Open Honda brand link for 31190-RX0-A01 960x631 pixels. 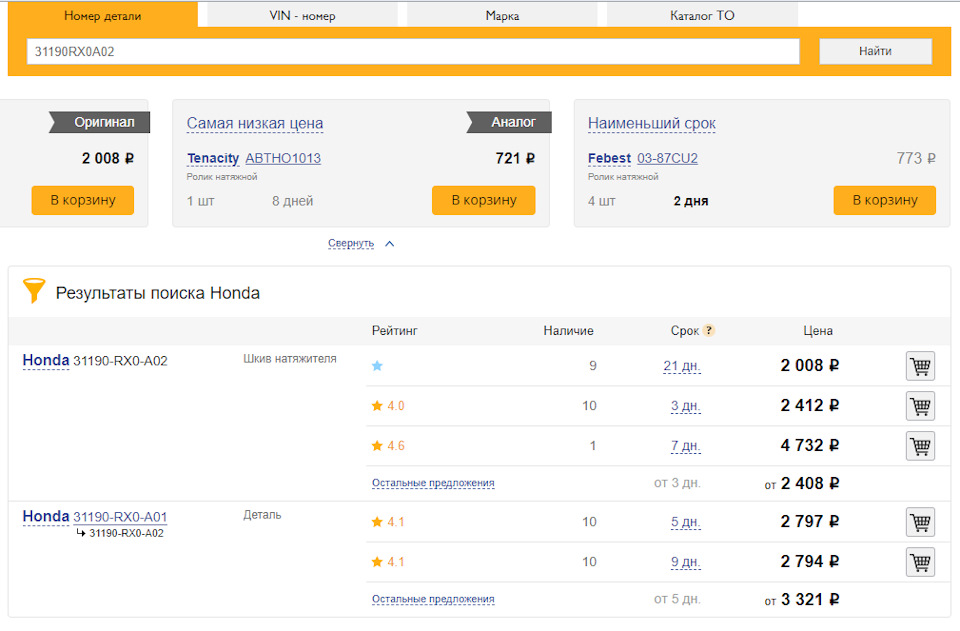tap(46, 517)
